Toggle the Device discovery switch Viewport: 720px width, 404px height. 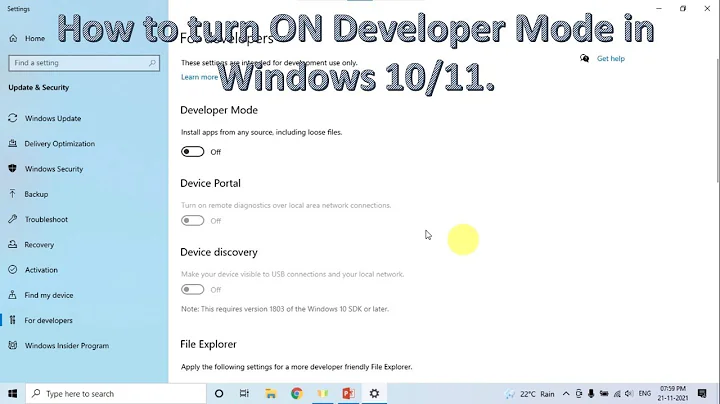[192, 290]
